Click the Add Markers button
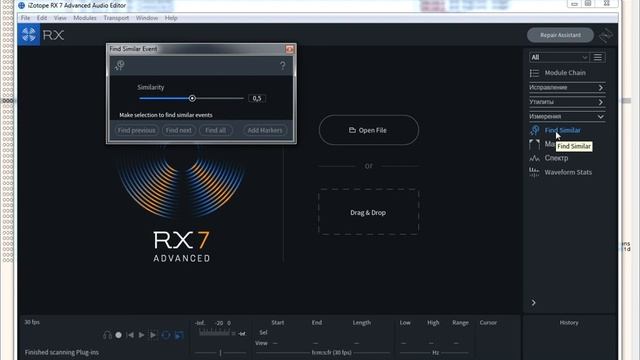 tap(265, 130)
